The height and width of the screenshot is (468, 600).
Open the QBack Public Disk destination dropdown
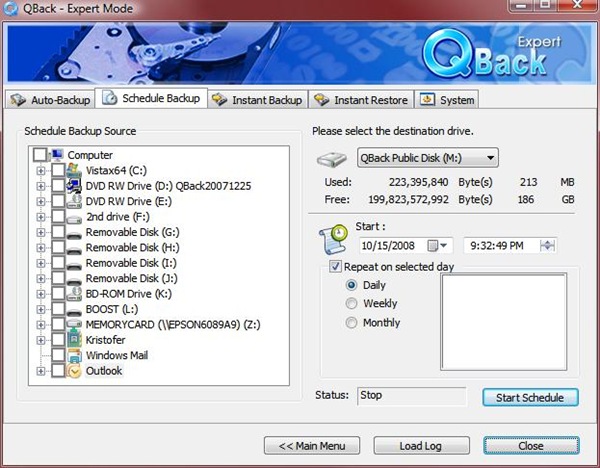click(x=489, y=157)
